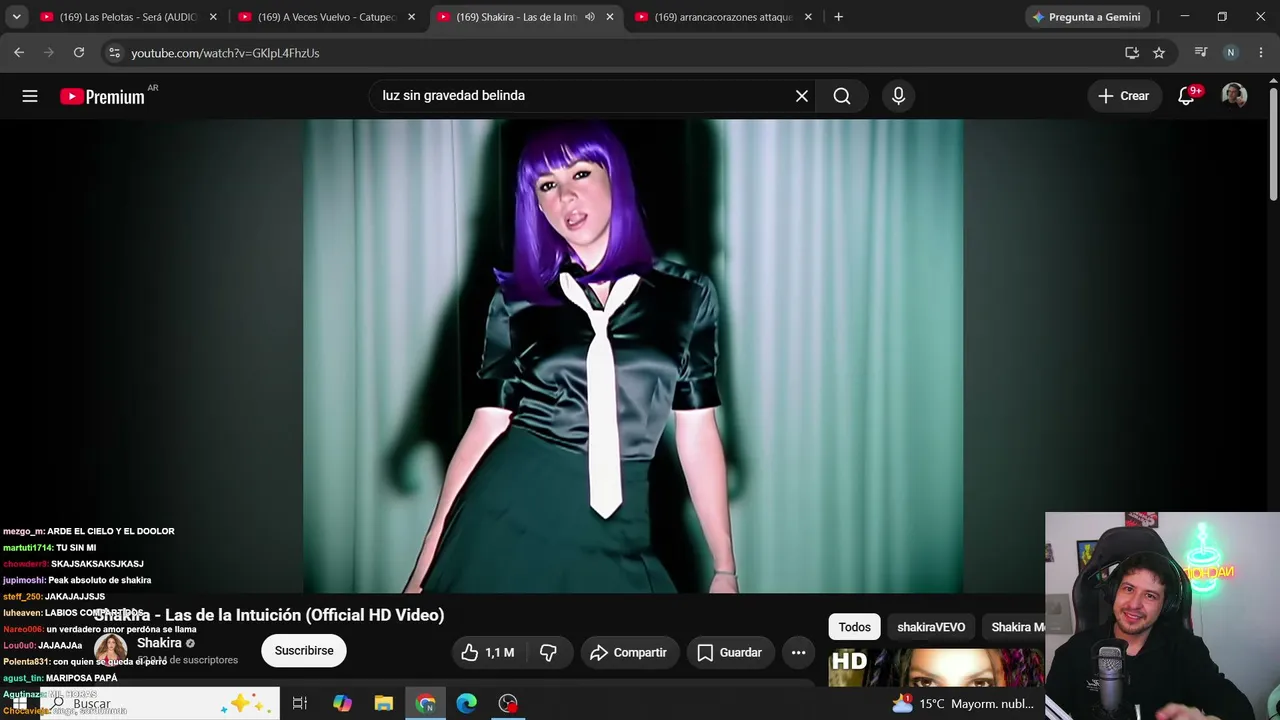Click the Suscribirse button
This screenshot has width=1280, height=720.
click(x=304, y=651)
